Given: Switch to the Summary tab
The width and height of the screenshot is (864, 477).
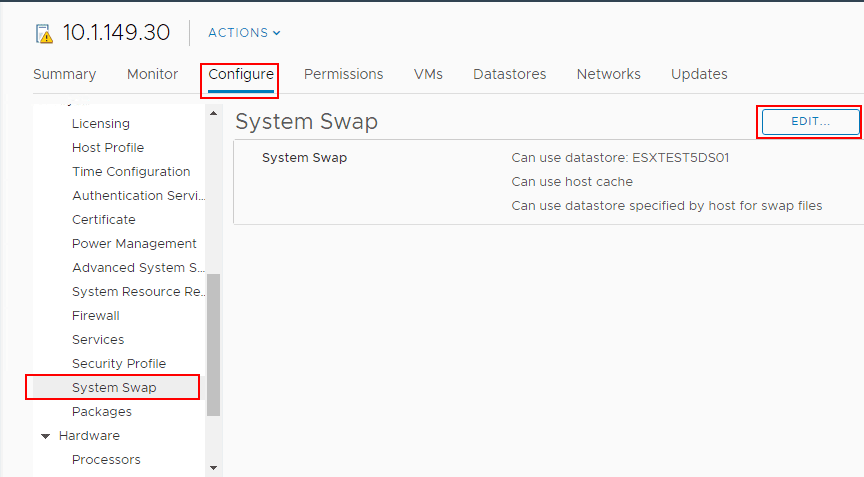Looking at the screenshot, I should tap(65, 74).
